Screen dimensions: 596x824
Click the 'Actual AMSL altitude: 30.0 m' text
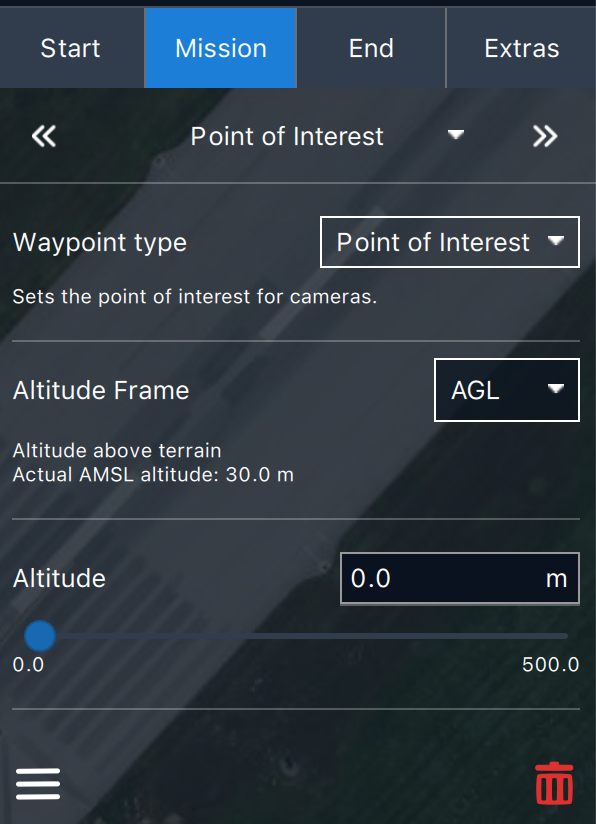(153, 475)
